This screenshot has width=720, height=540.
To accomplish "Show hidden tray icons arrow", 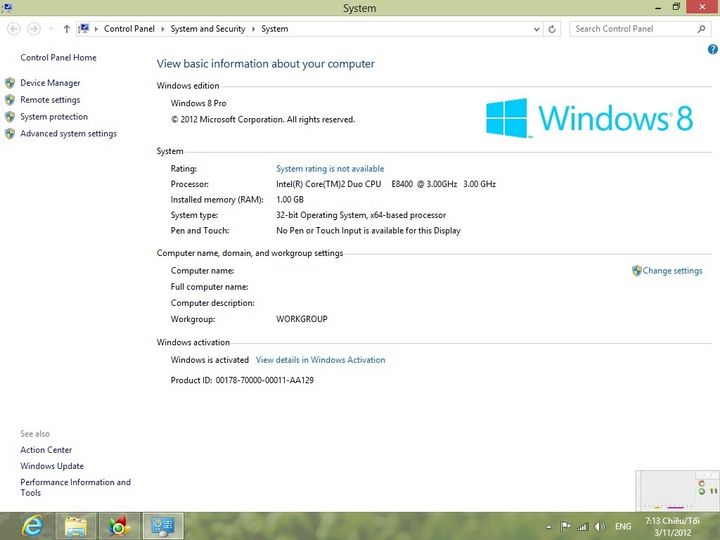I will [548, 527].
